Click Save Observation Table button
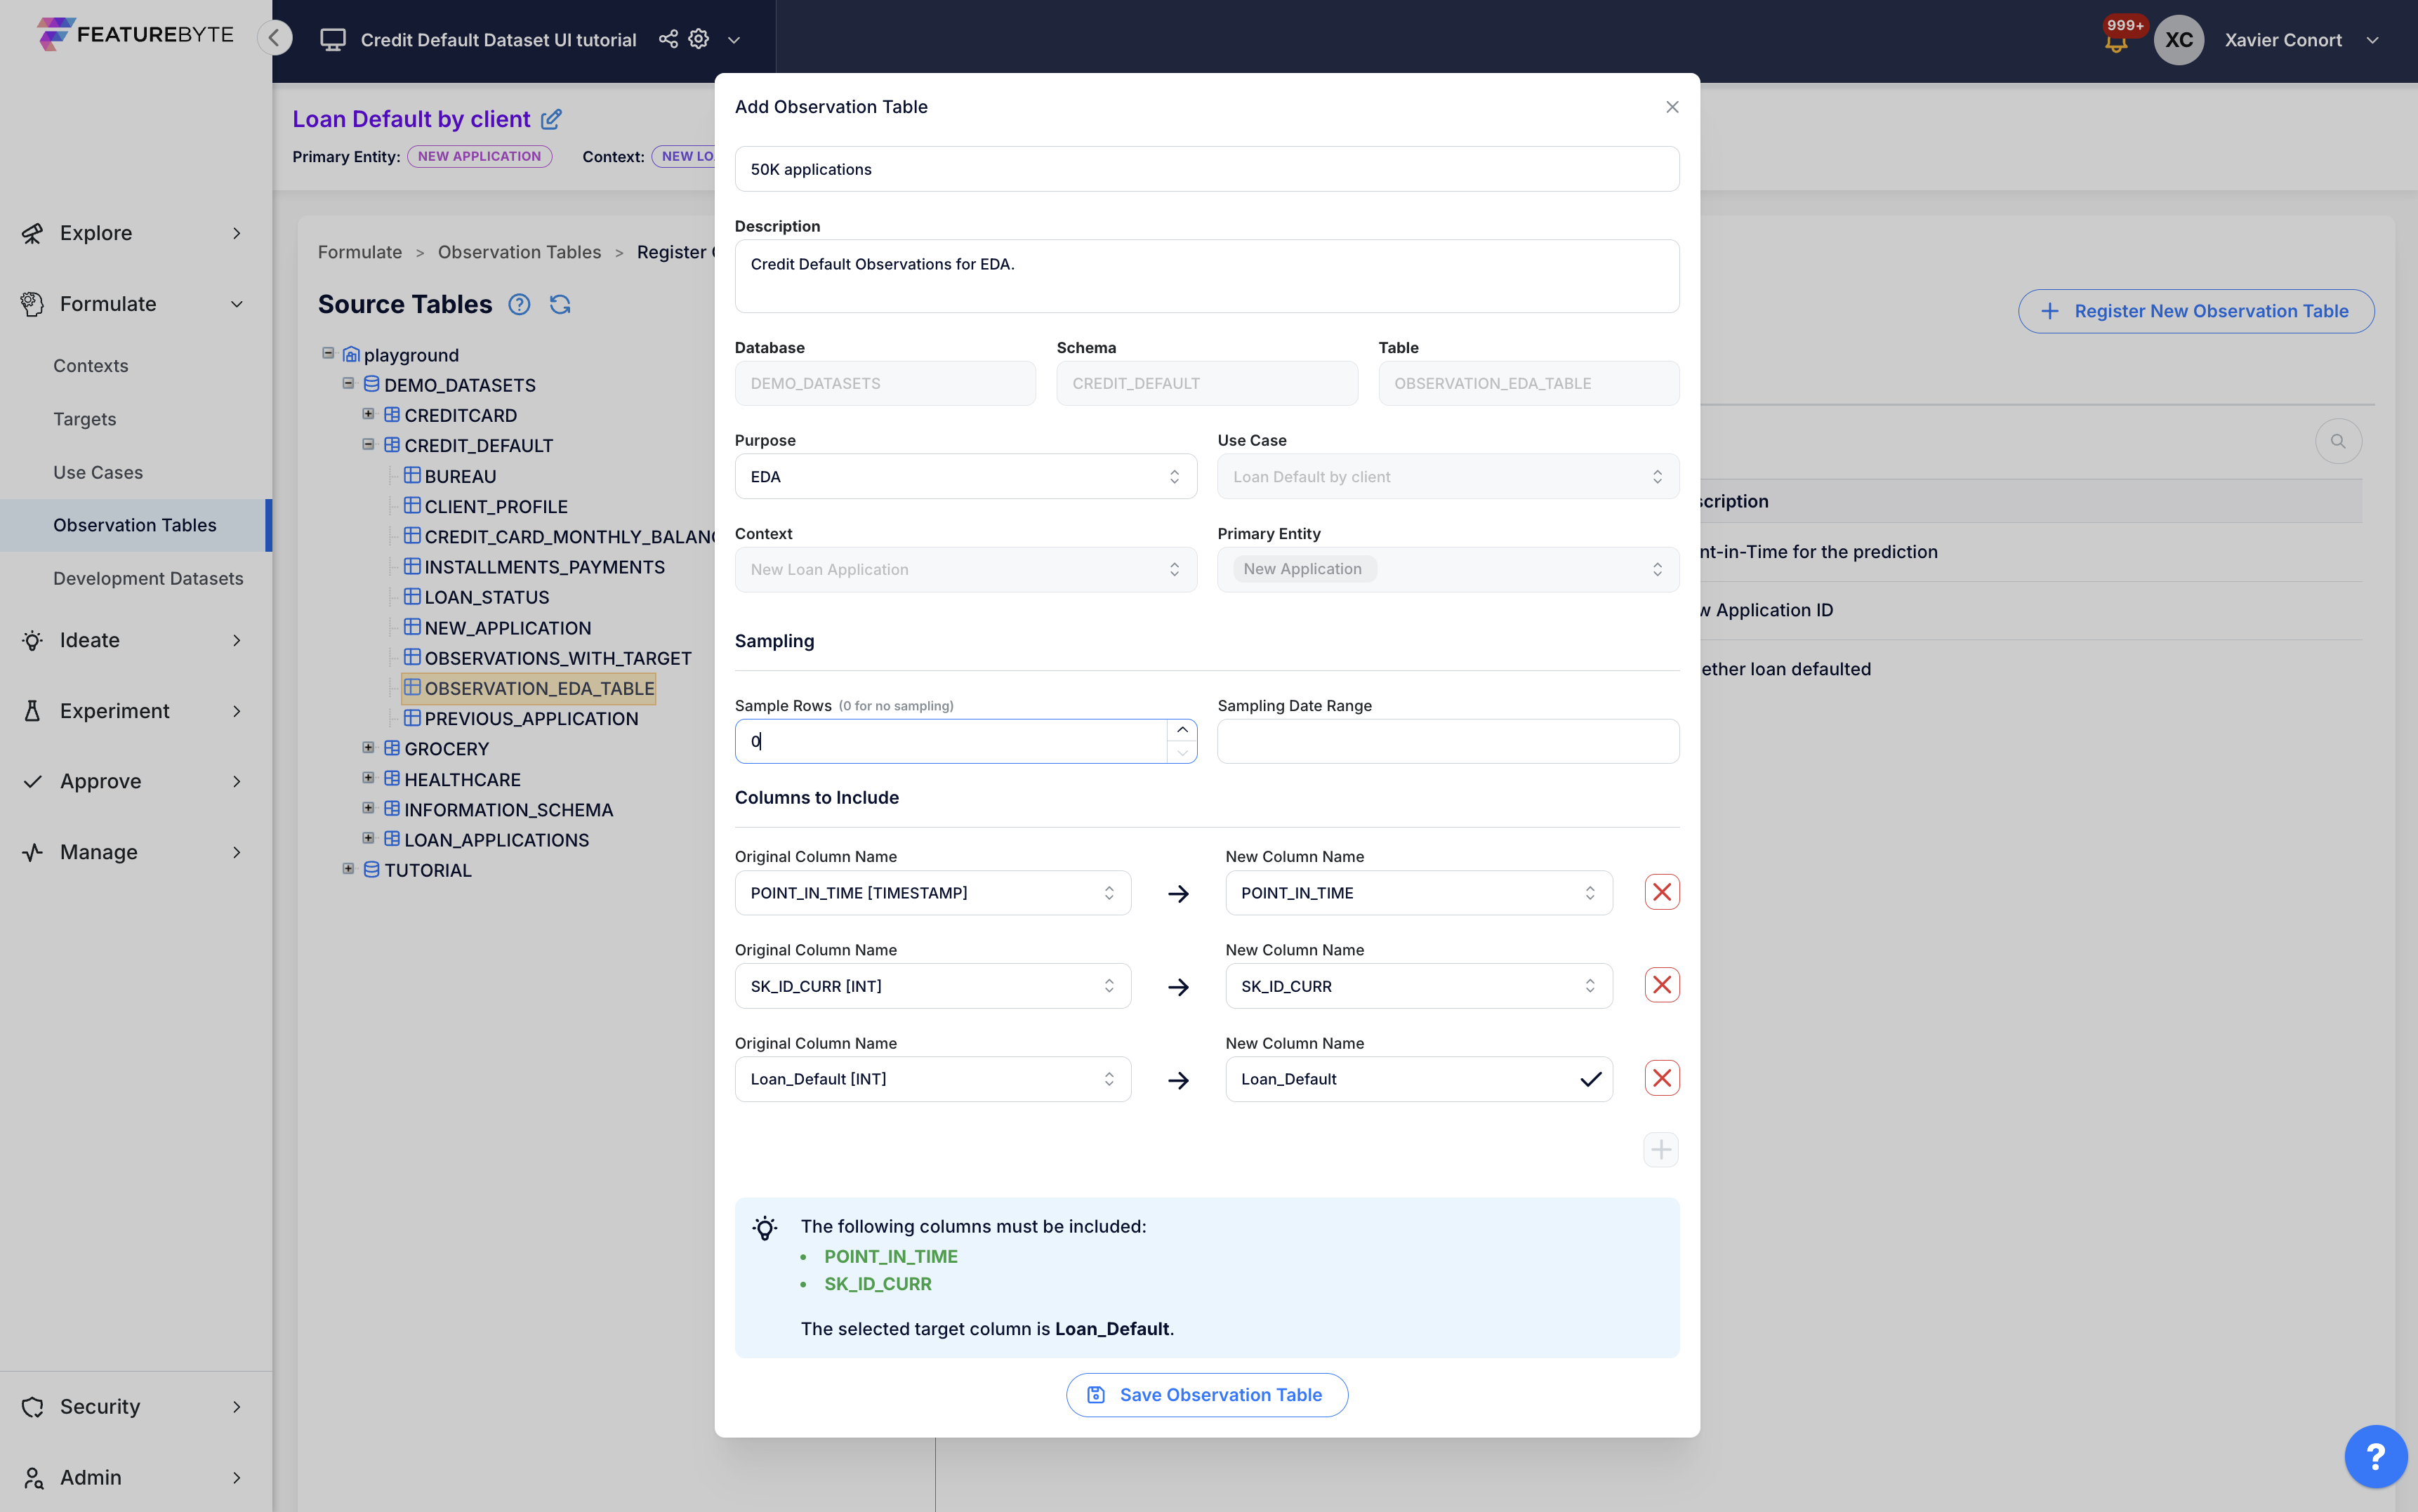This screenshot has width=2418, height=1512. coord(1206,1394)
